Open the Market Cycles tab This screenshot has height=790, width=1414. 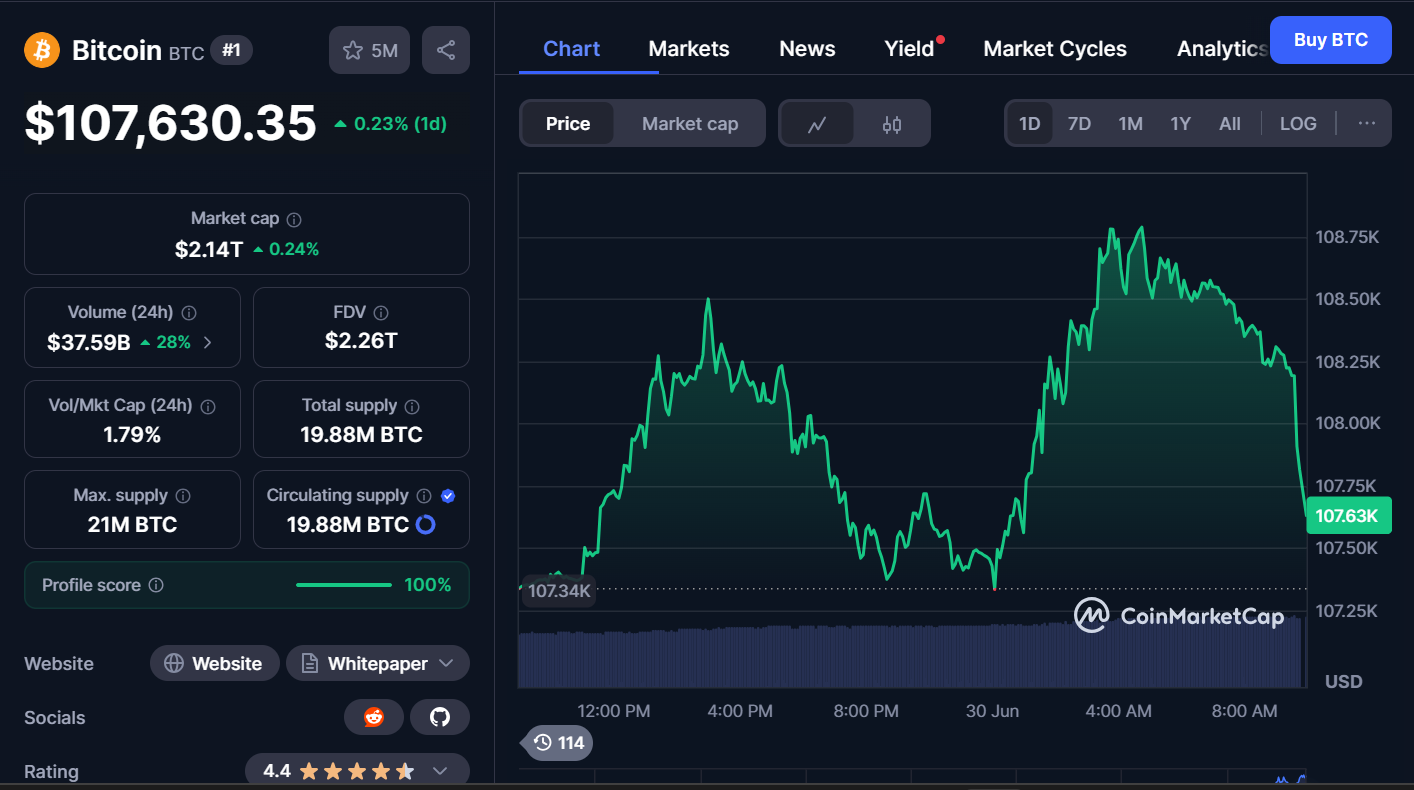click(x=1055, y=49)
